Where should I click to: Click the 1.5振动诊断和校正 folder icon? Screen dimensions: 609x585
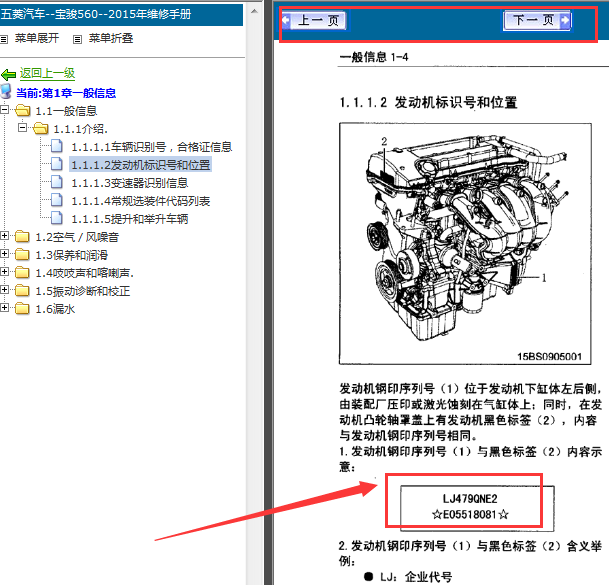[22, 290]
